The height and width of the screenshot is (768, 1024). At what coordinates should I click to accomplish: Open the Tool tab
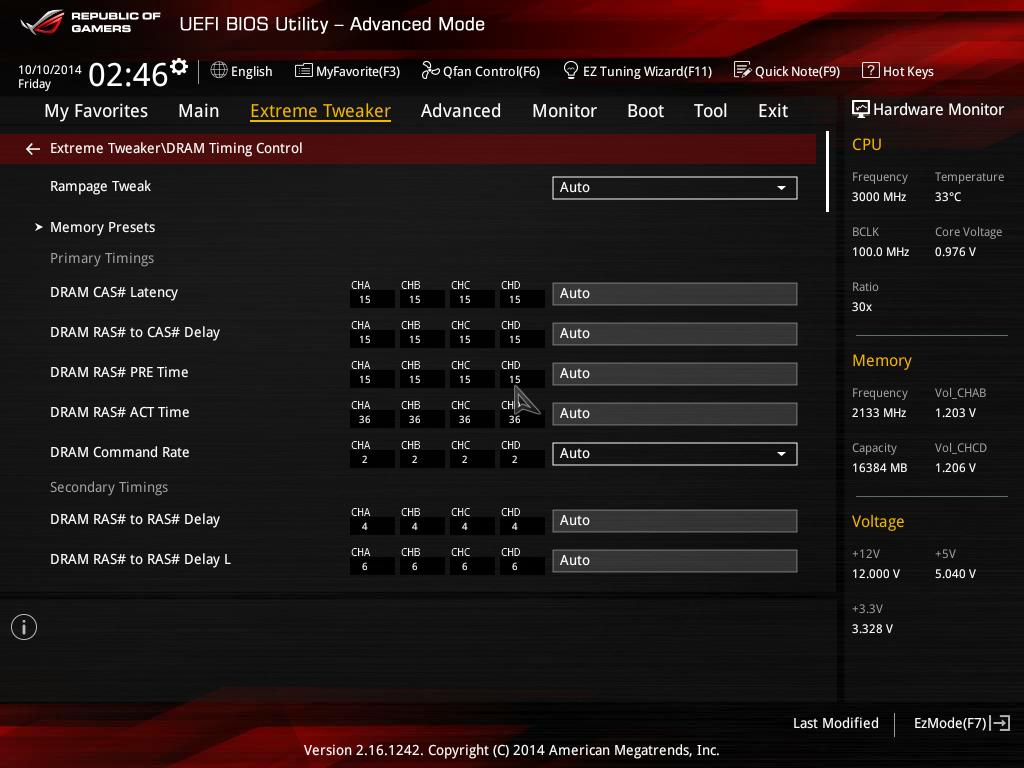pyautogui.click(x=711, y=111)
